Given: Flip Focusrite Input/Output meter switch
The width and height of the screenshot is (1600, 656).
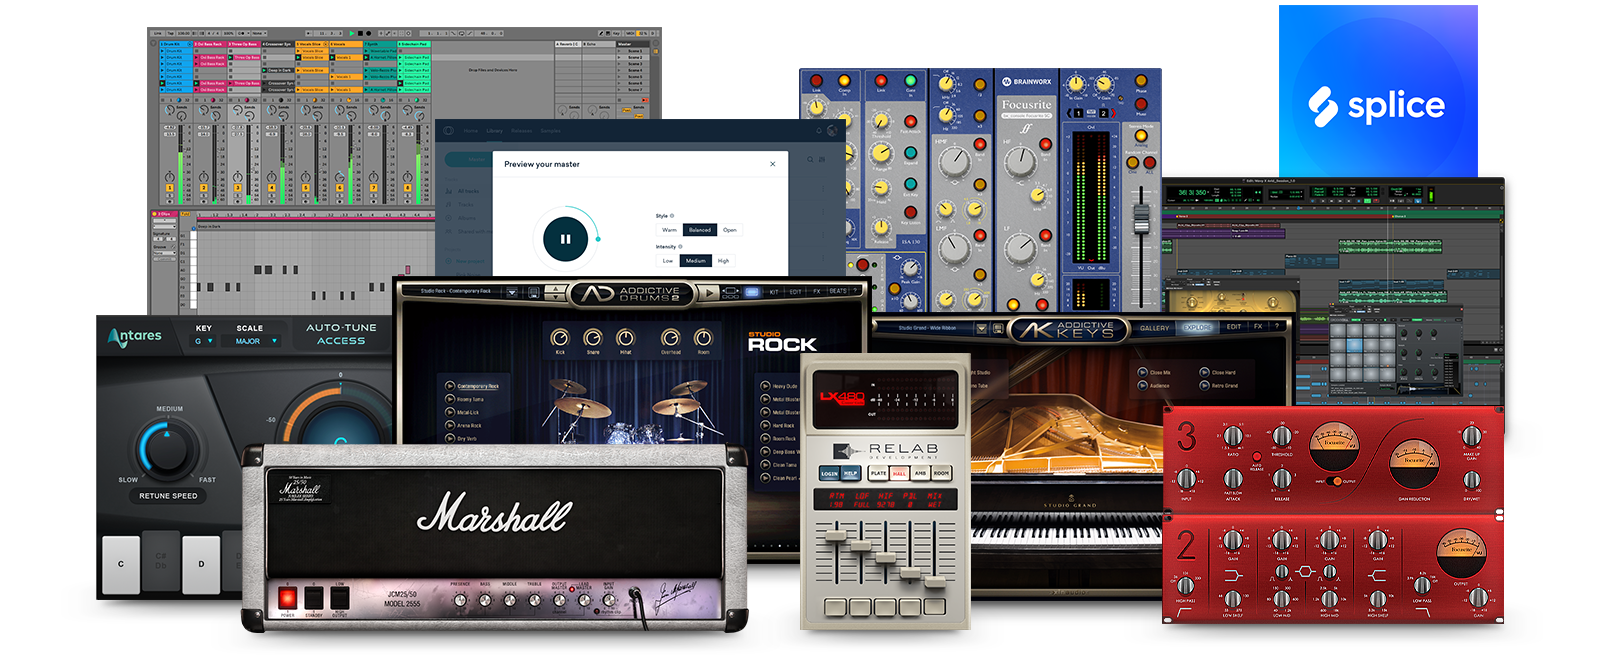Looking at the screenshot, I should pyautogui.click(x=1335, y=482).
